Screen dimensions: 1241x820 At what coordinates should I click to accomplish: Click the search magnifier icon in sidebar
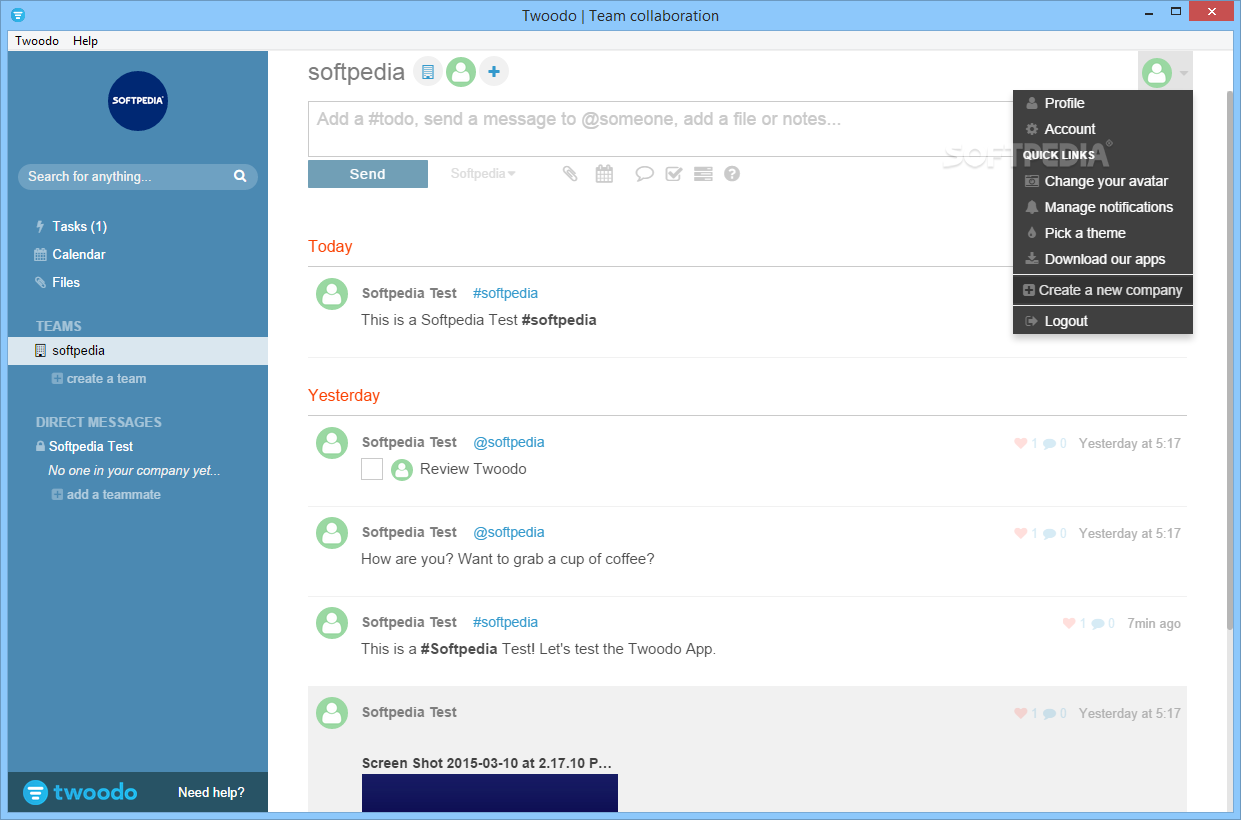point(240,176)
